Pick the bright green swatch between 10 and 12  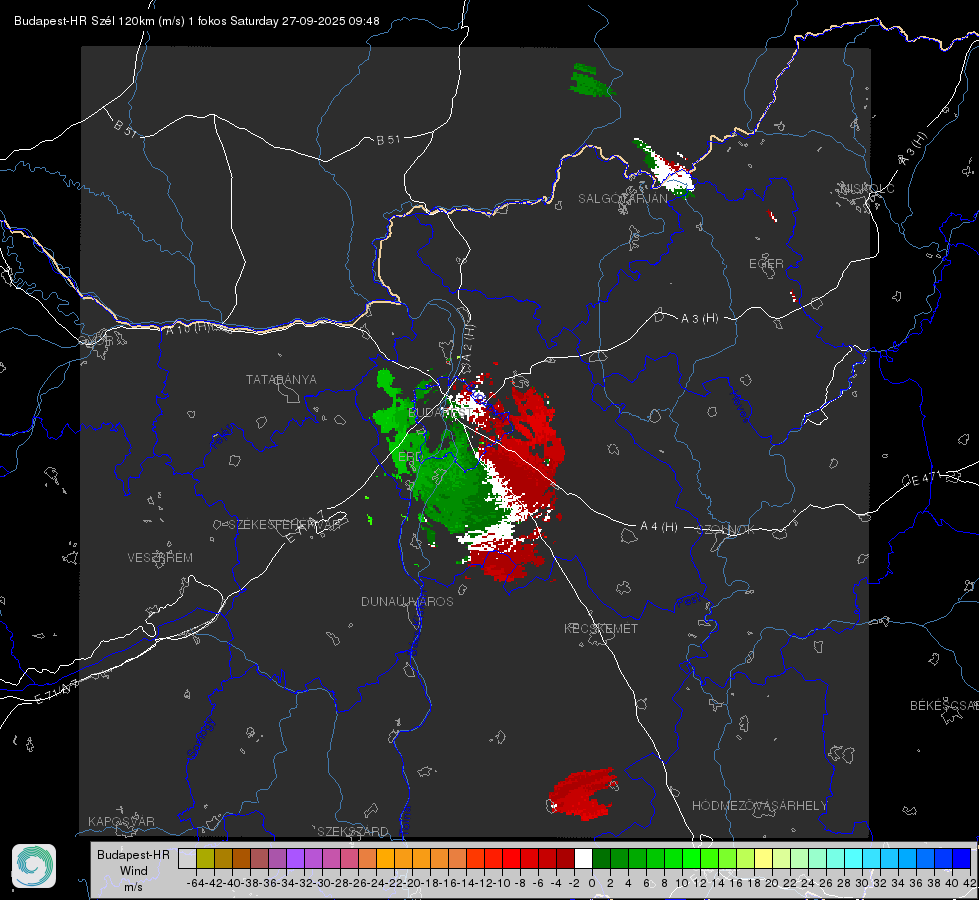pos(692,859)
